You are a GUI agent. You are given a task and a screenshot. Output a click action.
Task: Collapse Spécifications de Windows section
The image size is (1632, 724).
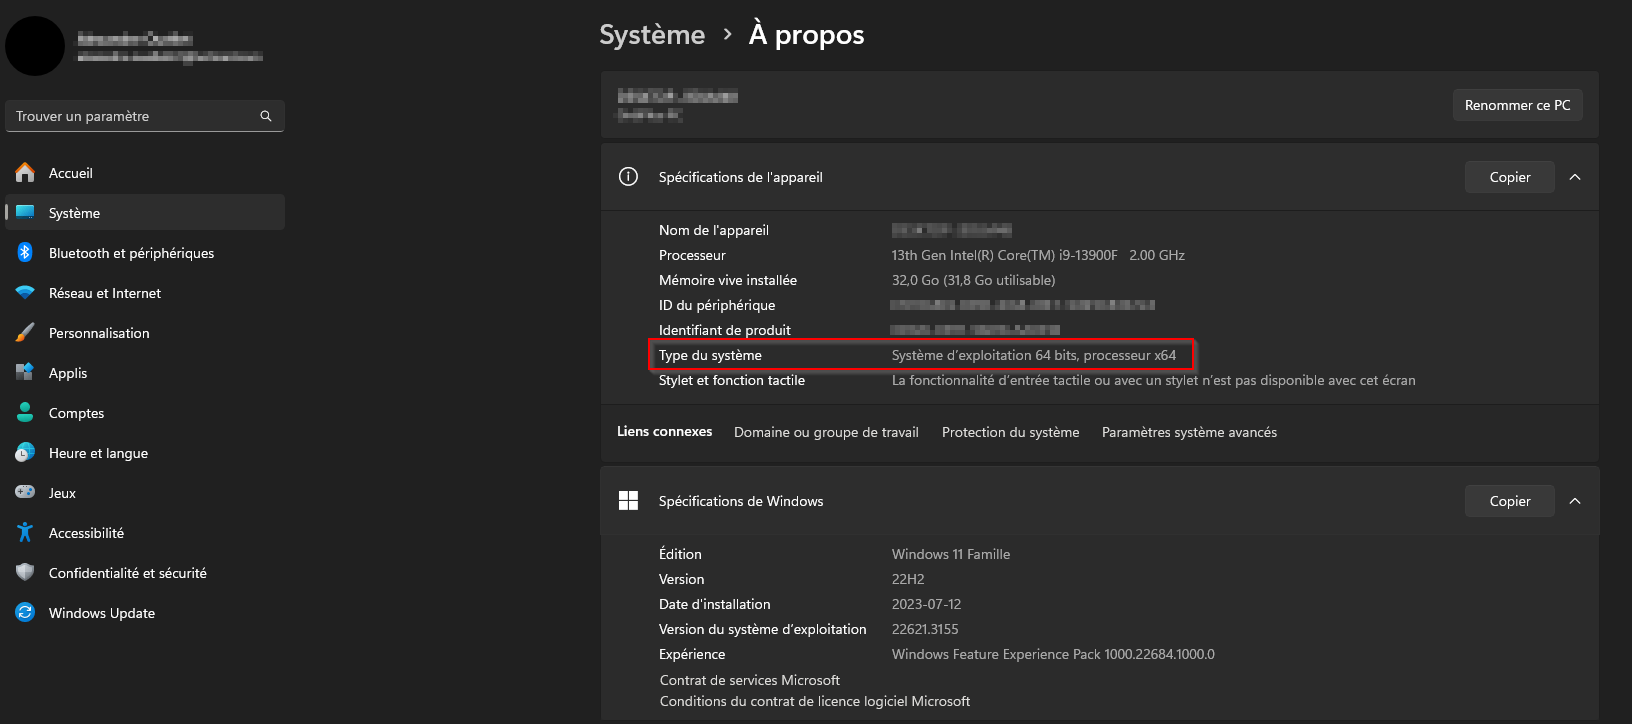(x=1575, y=501)
